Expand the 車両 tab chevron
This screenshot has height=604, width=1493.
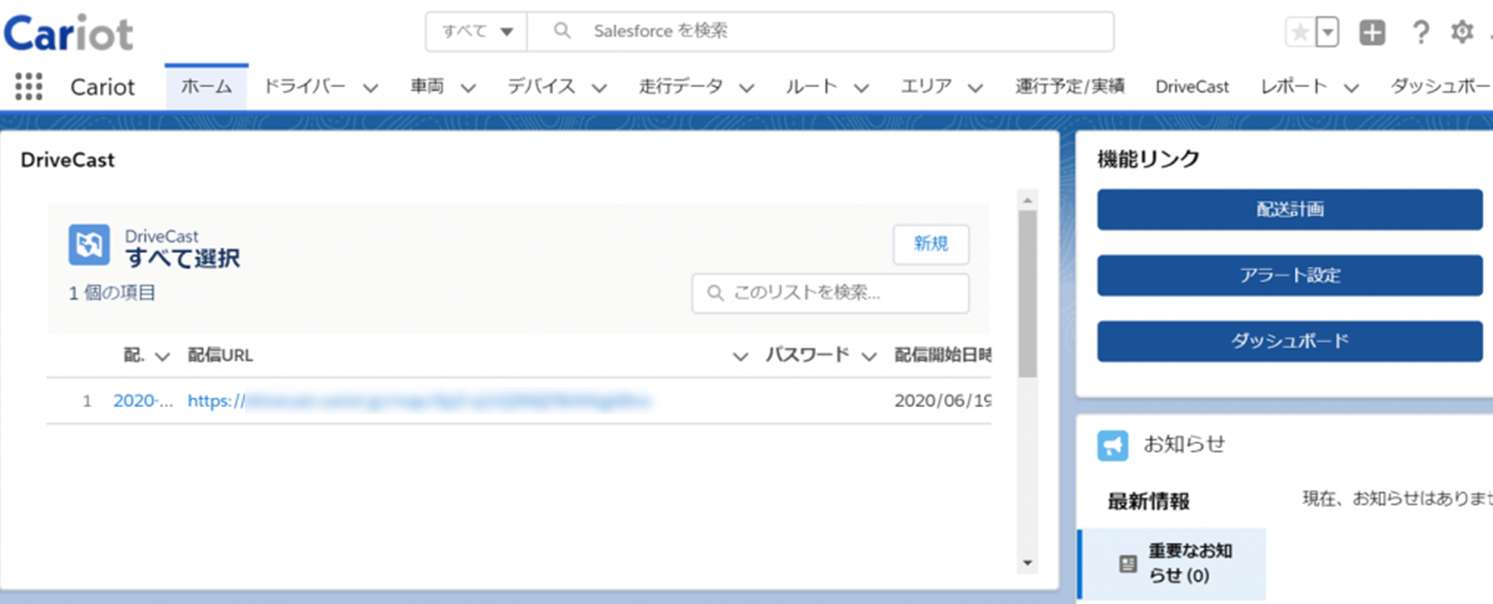coord(468,88)
